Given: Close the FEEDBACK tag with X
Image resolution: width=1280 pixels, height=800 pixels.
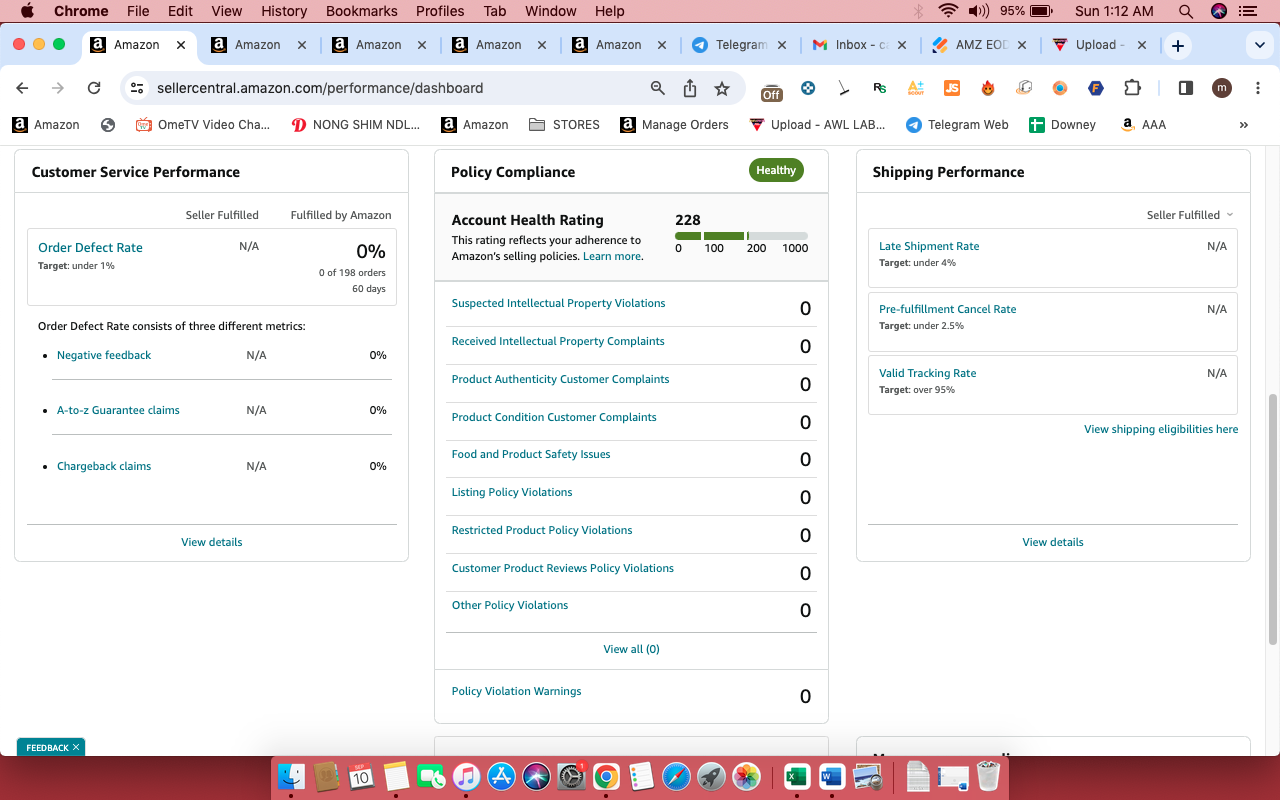Looking at the screenshot, I should (76, 747).
